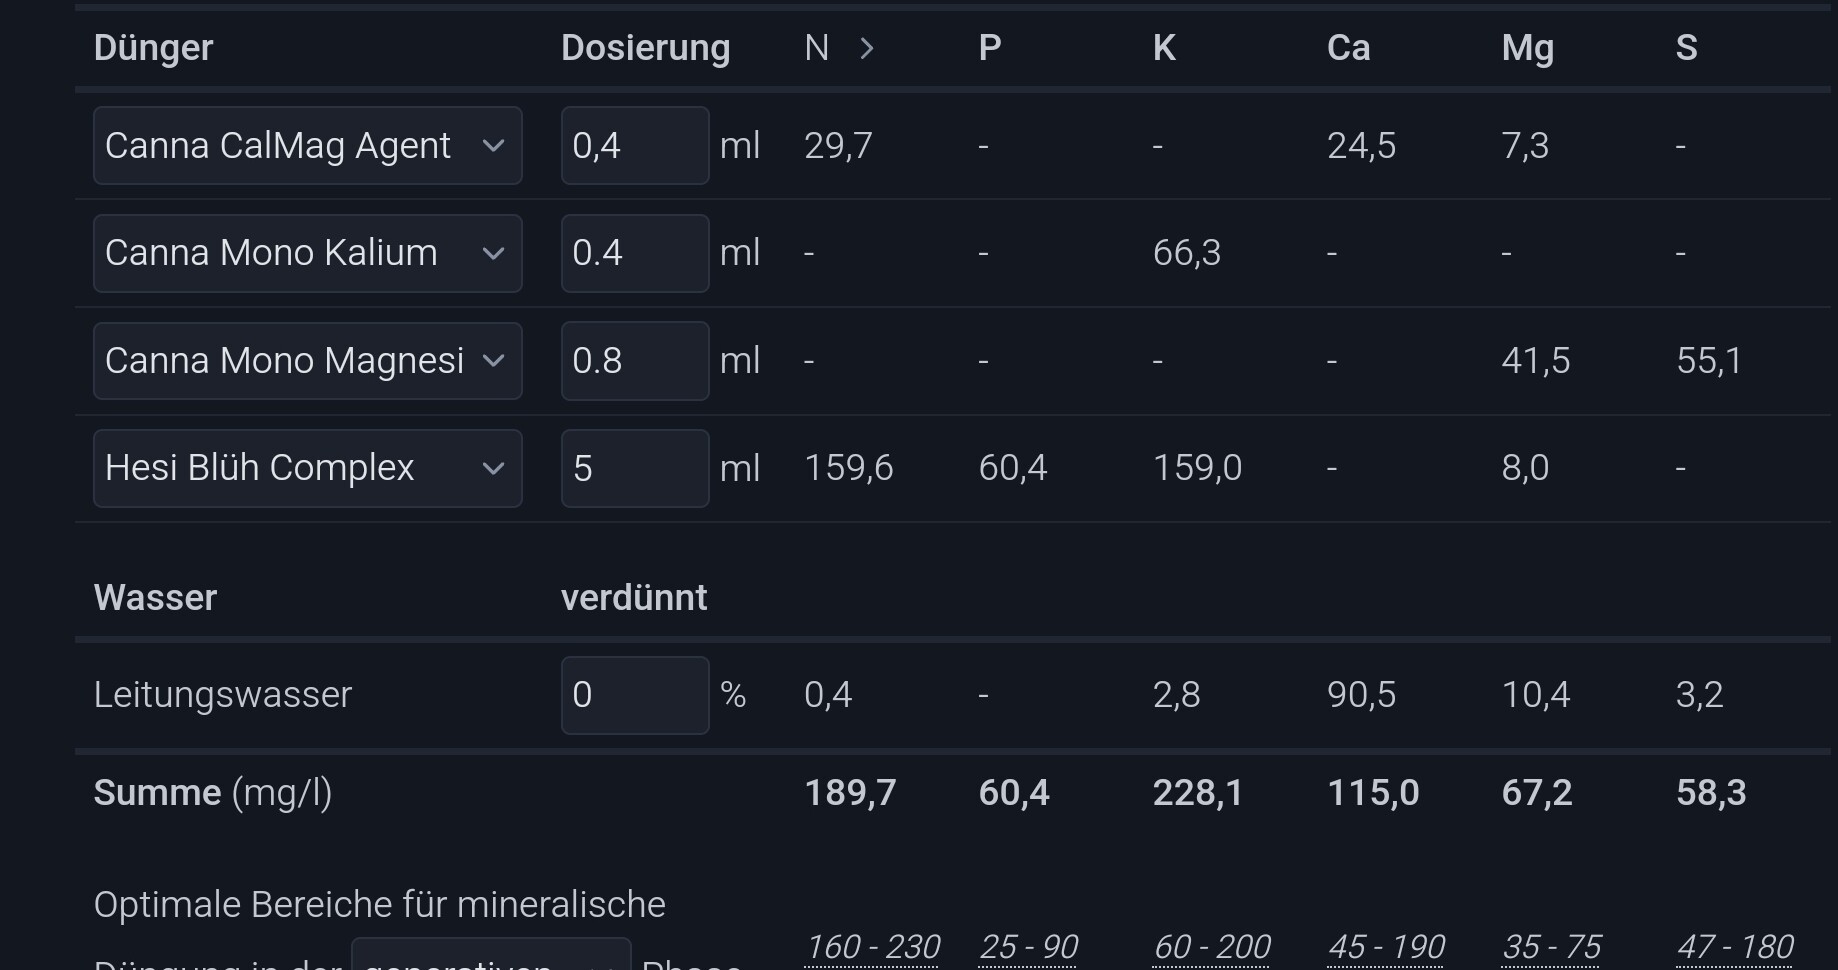Click the P optimal range 25 - 90
The width and height of the screenshot is (1838, 970).
coord(1028,946)
